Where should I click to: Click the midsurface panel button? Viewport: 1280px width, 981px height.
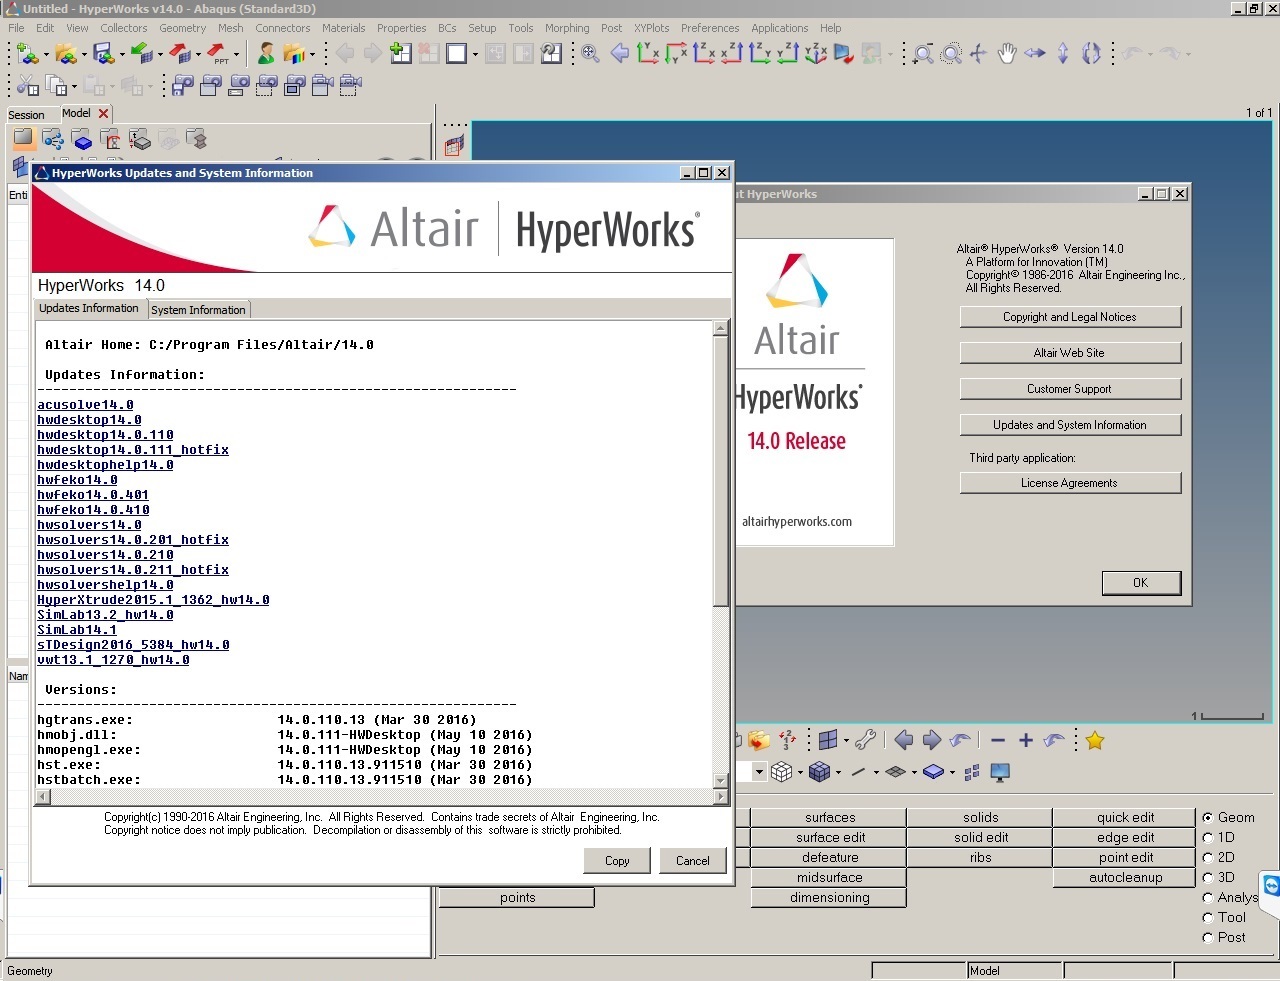coord(829,878)
